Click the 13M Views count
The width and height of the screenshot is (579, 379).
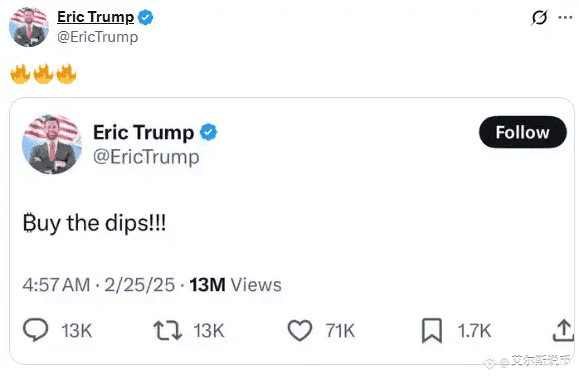(235, 285)
